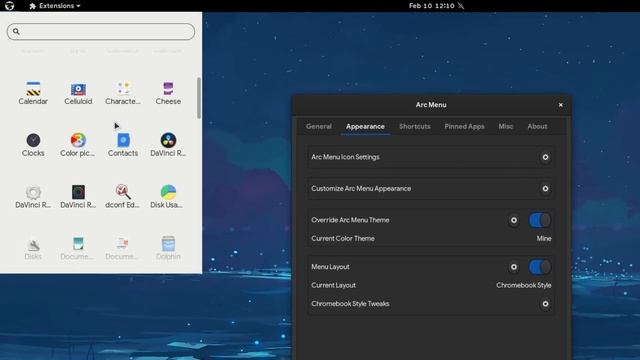Click the app grid scrollbar
The image size is (640, 360).
click(199, 98)
